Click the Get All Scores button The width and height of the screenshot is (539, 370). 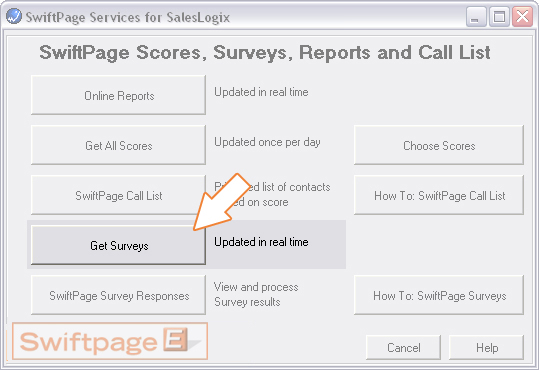click(x=119, y=145)
